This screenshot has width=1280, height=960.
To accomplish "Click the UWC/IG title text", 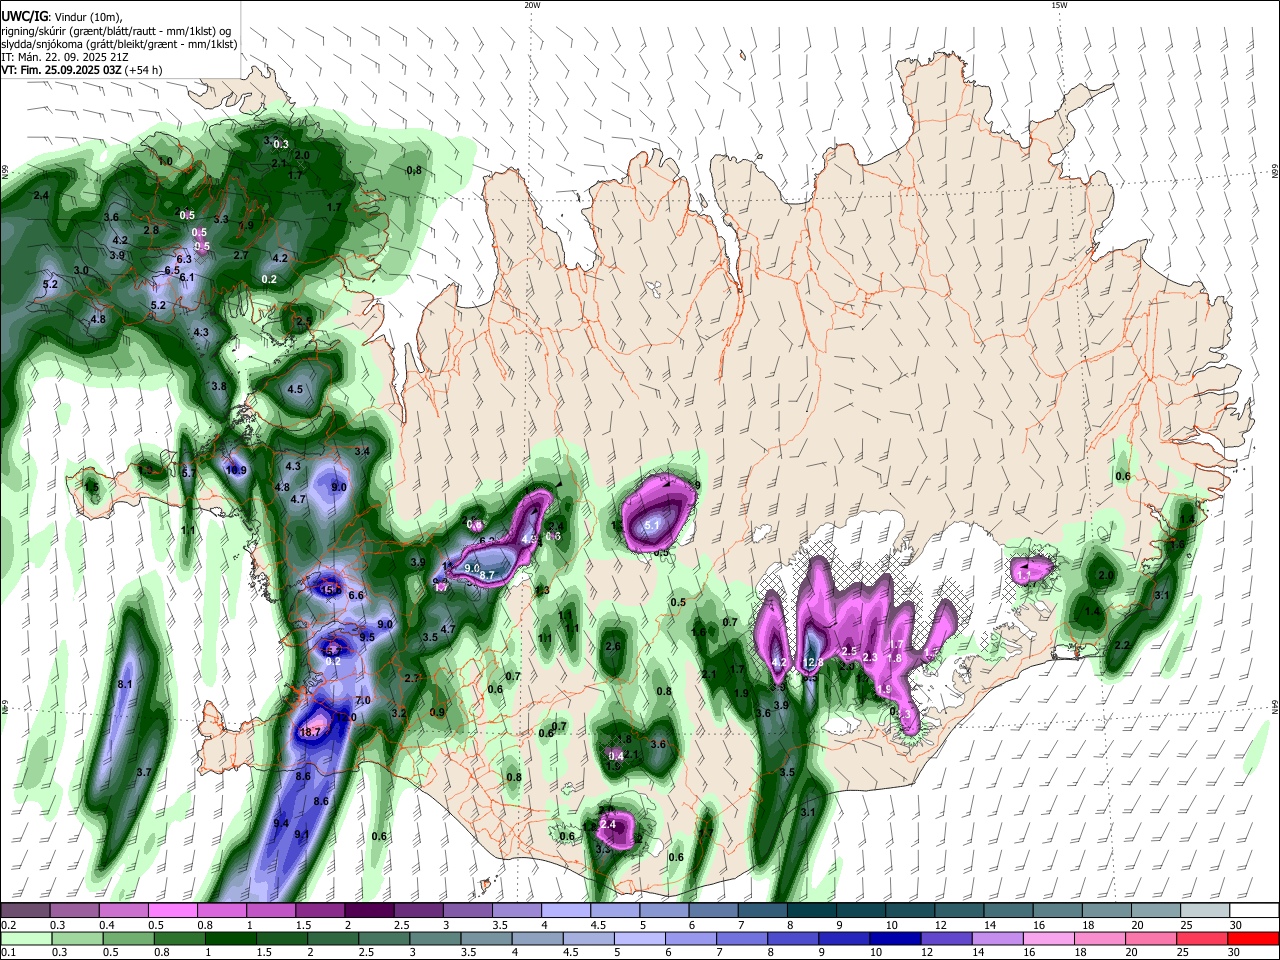I will click(24, 16).
